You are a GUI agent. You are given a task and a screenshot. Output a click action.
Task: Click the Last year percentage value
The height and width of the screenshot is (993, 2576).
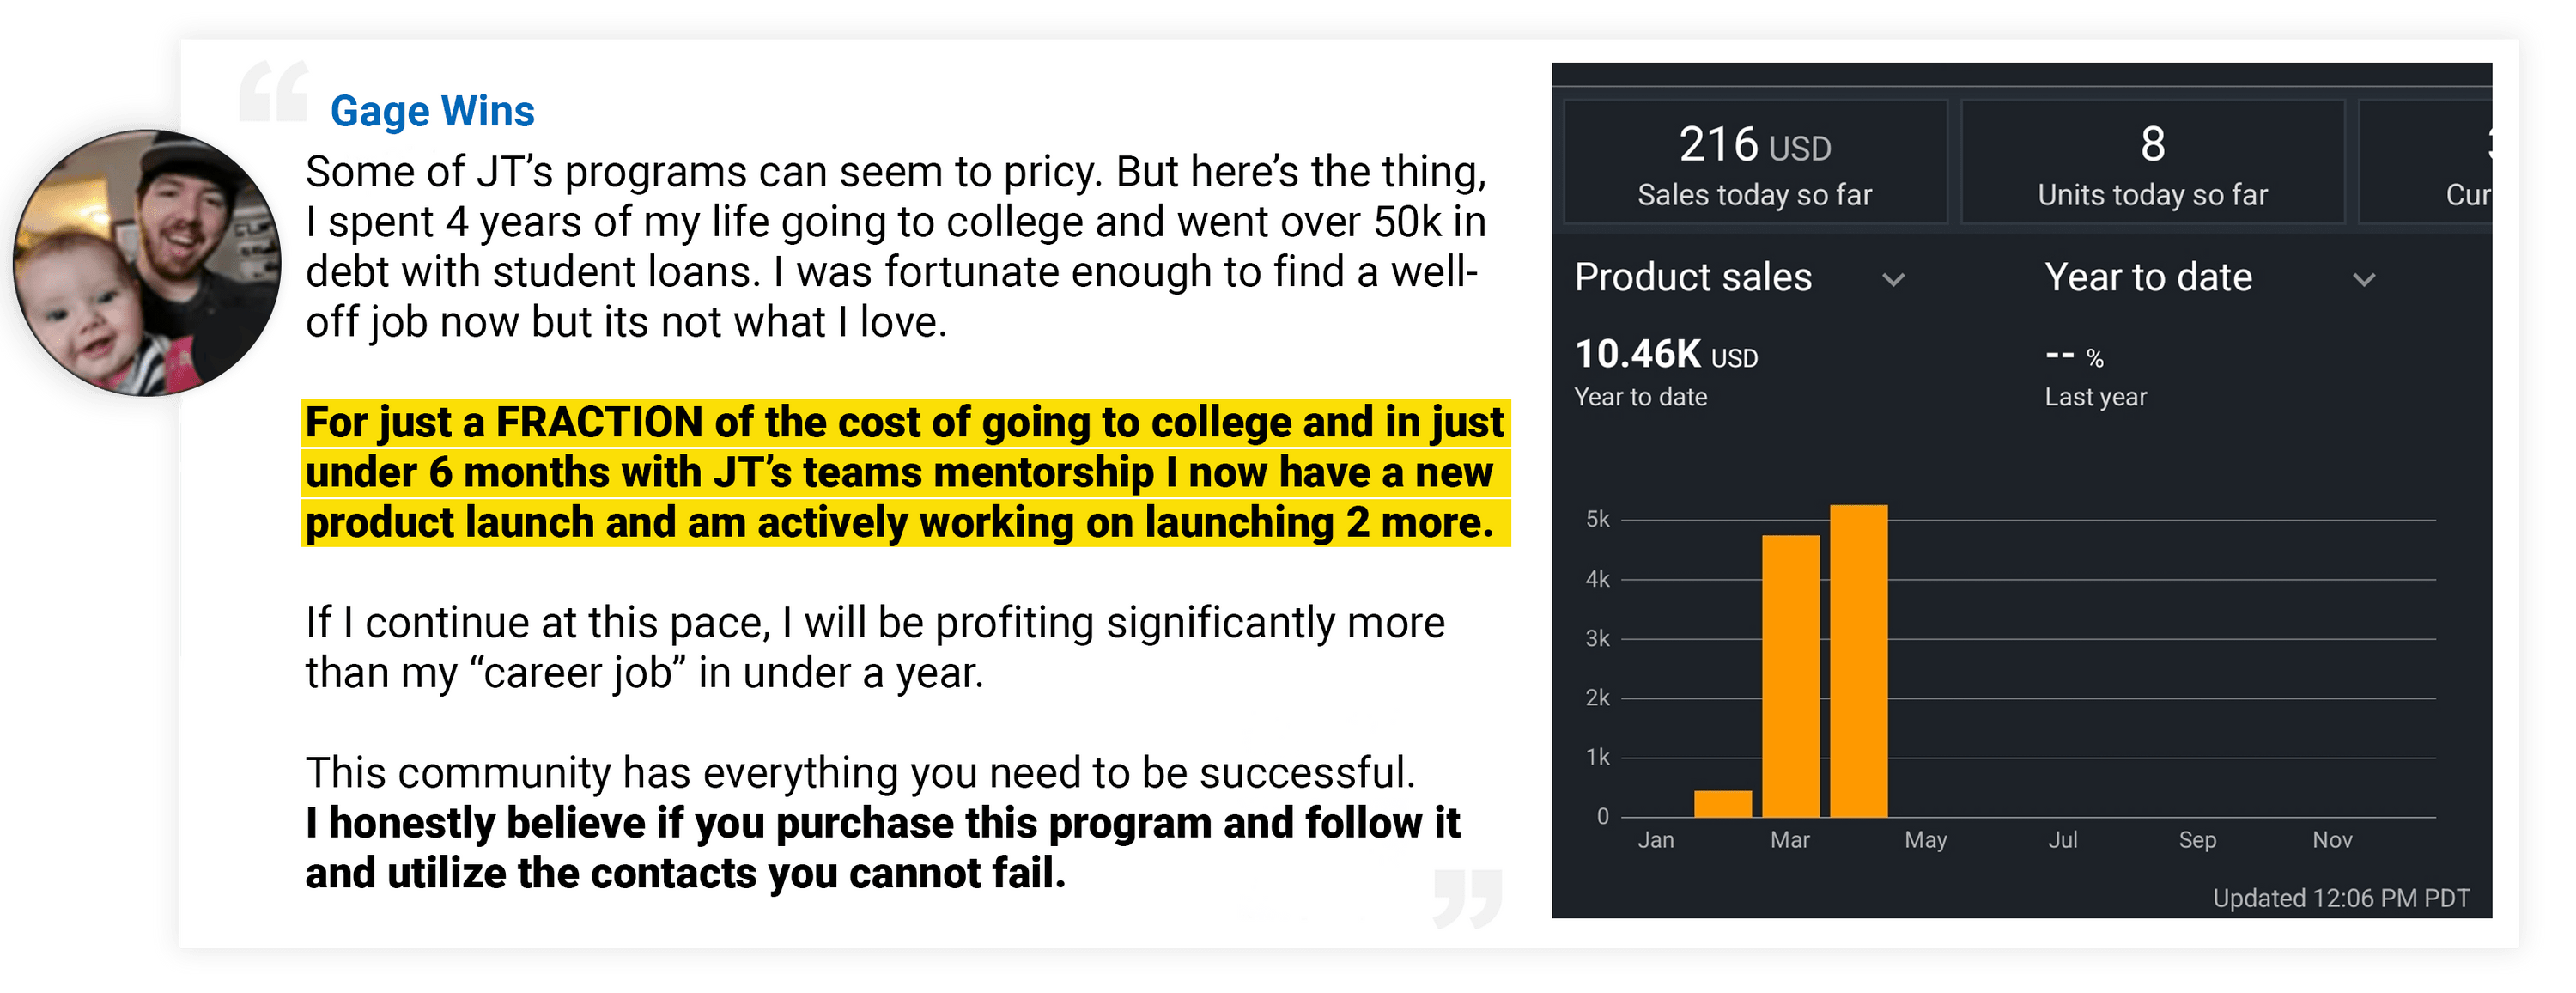pos(2073,356)
